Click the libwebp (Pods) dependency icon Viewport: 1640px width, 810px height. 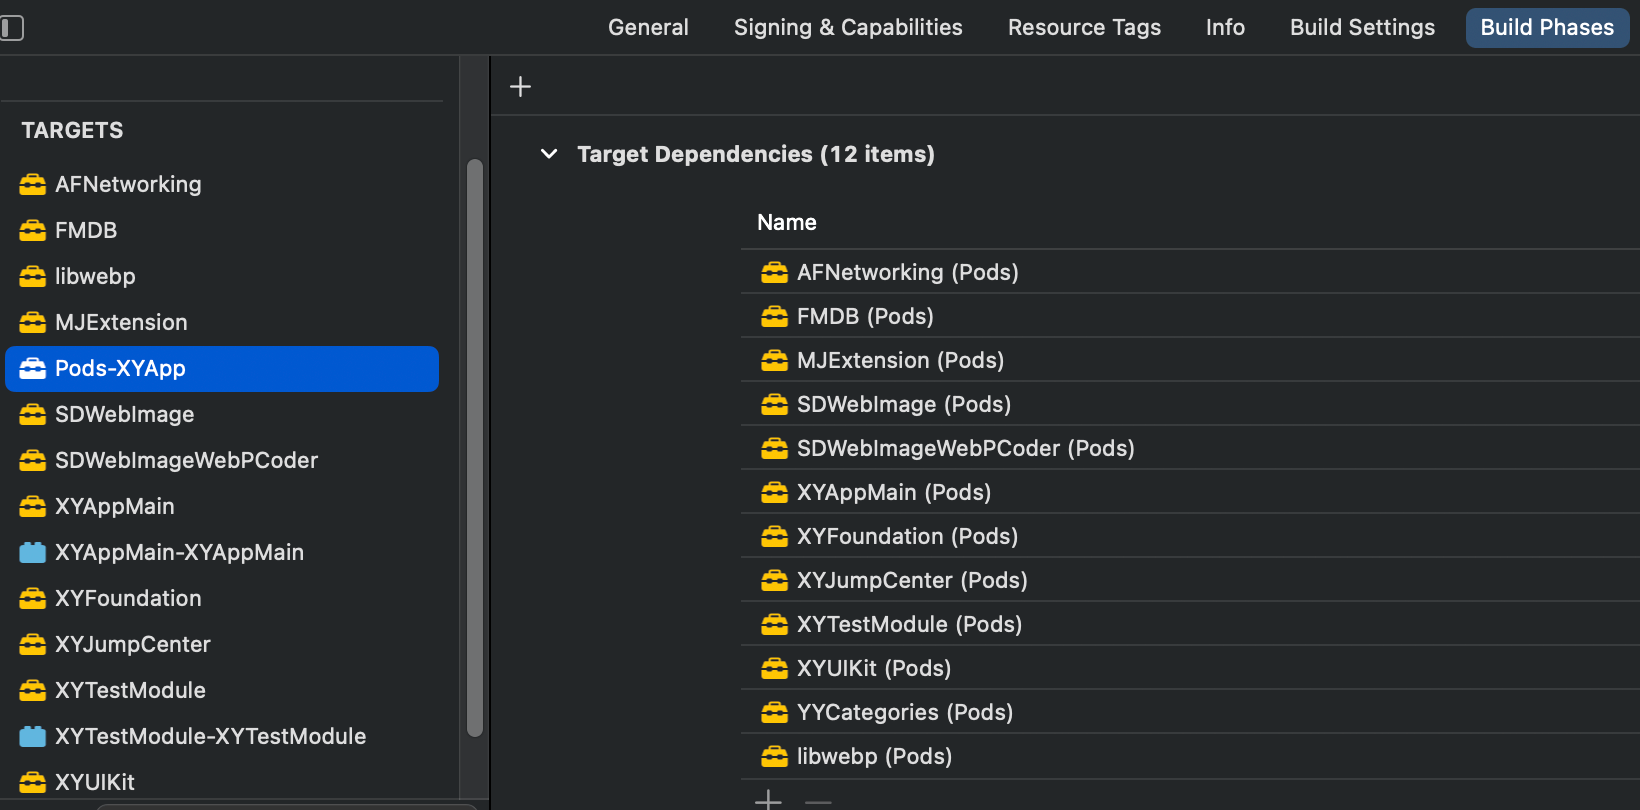[774, 757]
